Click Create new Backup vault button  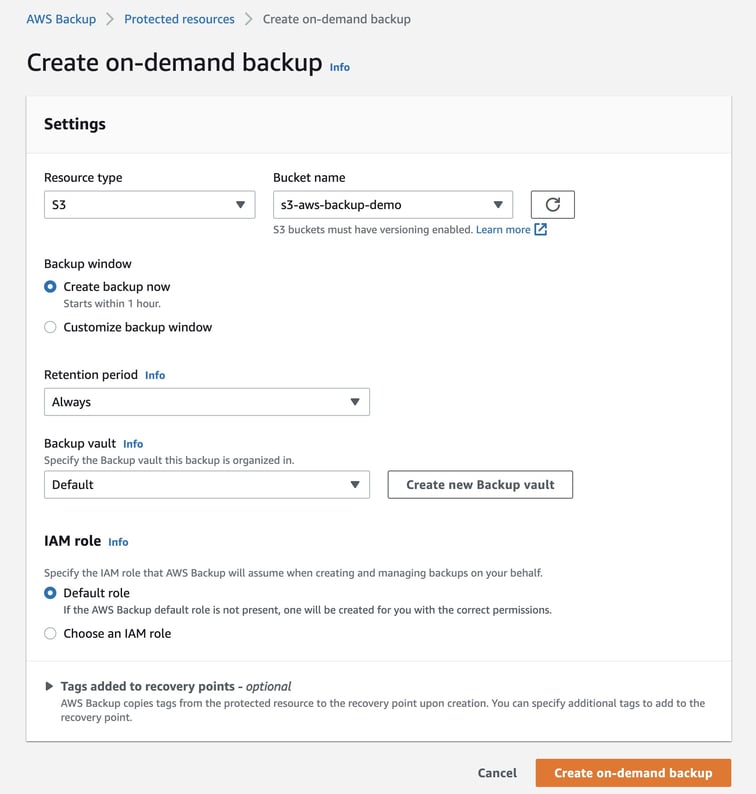pos(480,485)
